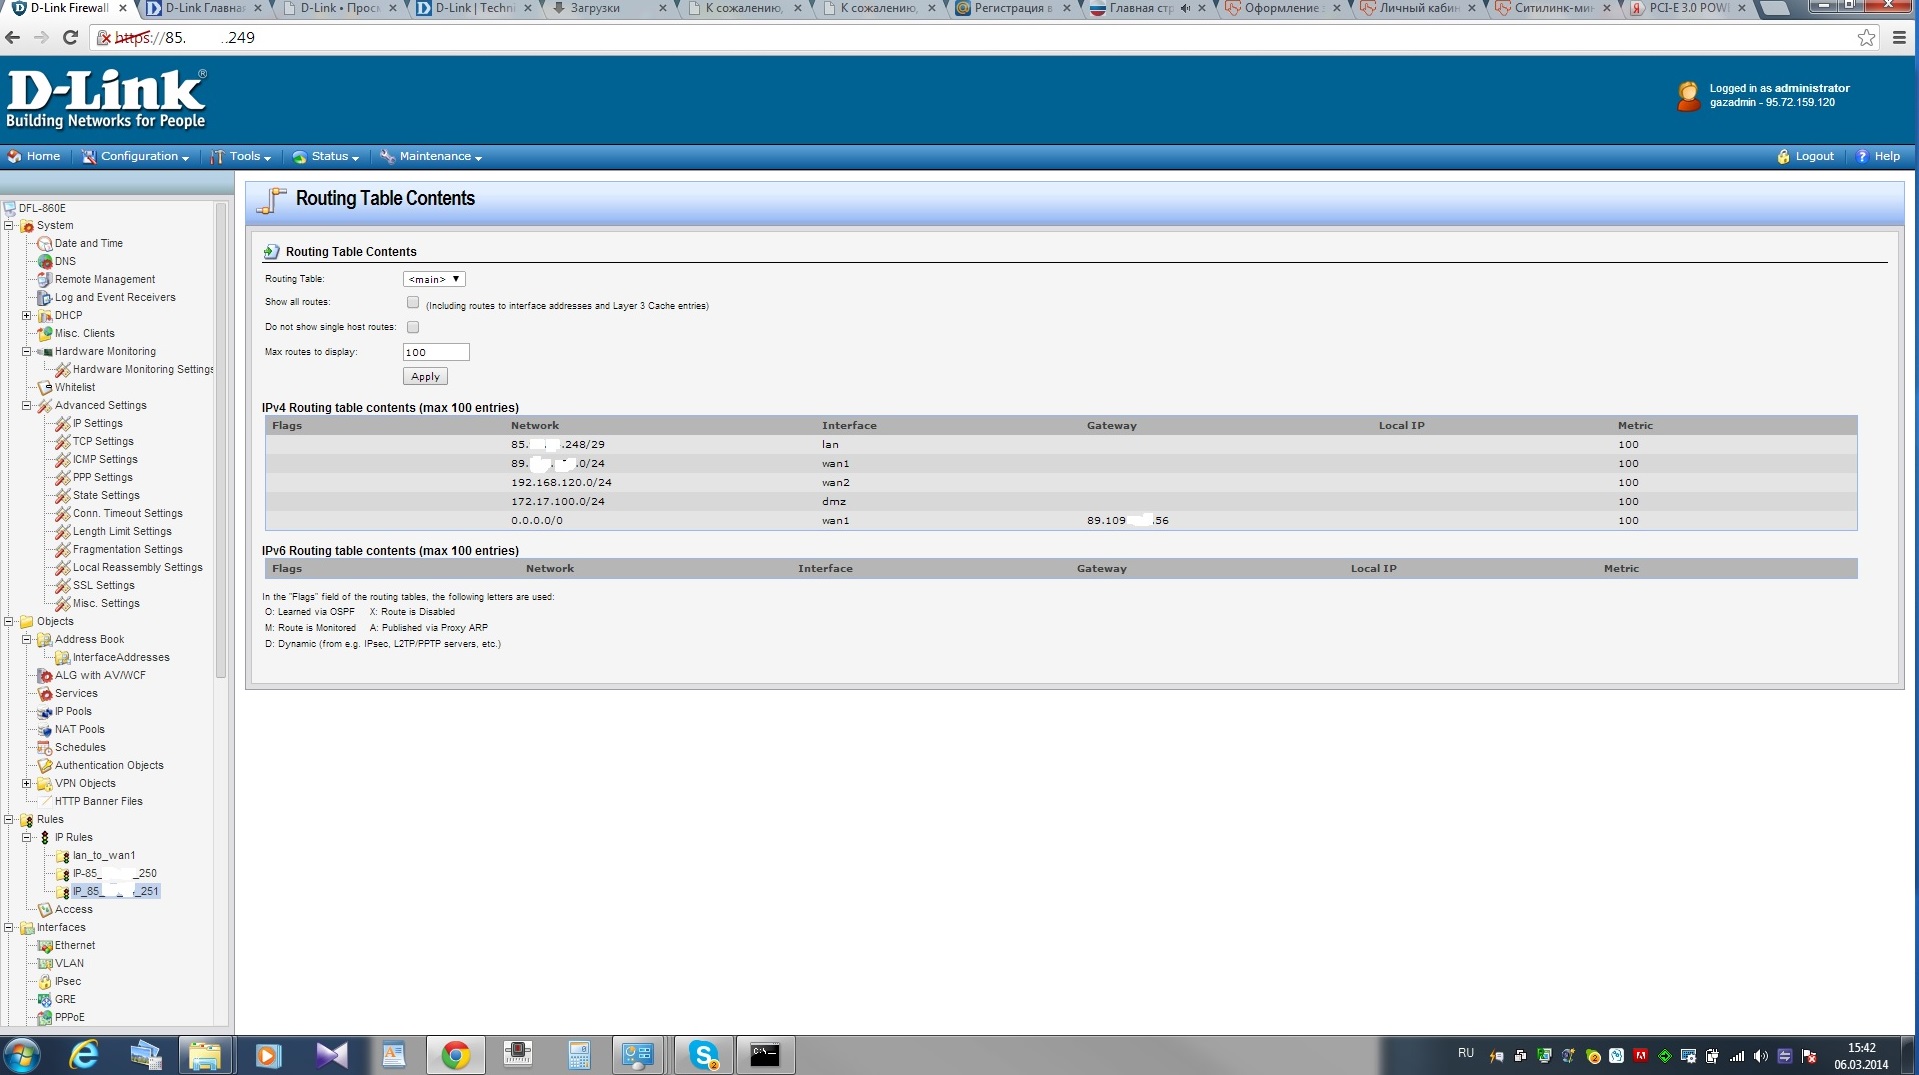This screenshot has width=1919, height=1075.
Task: Tick Do not show single host routes
Action: [x=413, y=327]
